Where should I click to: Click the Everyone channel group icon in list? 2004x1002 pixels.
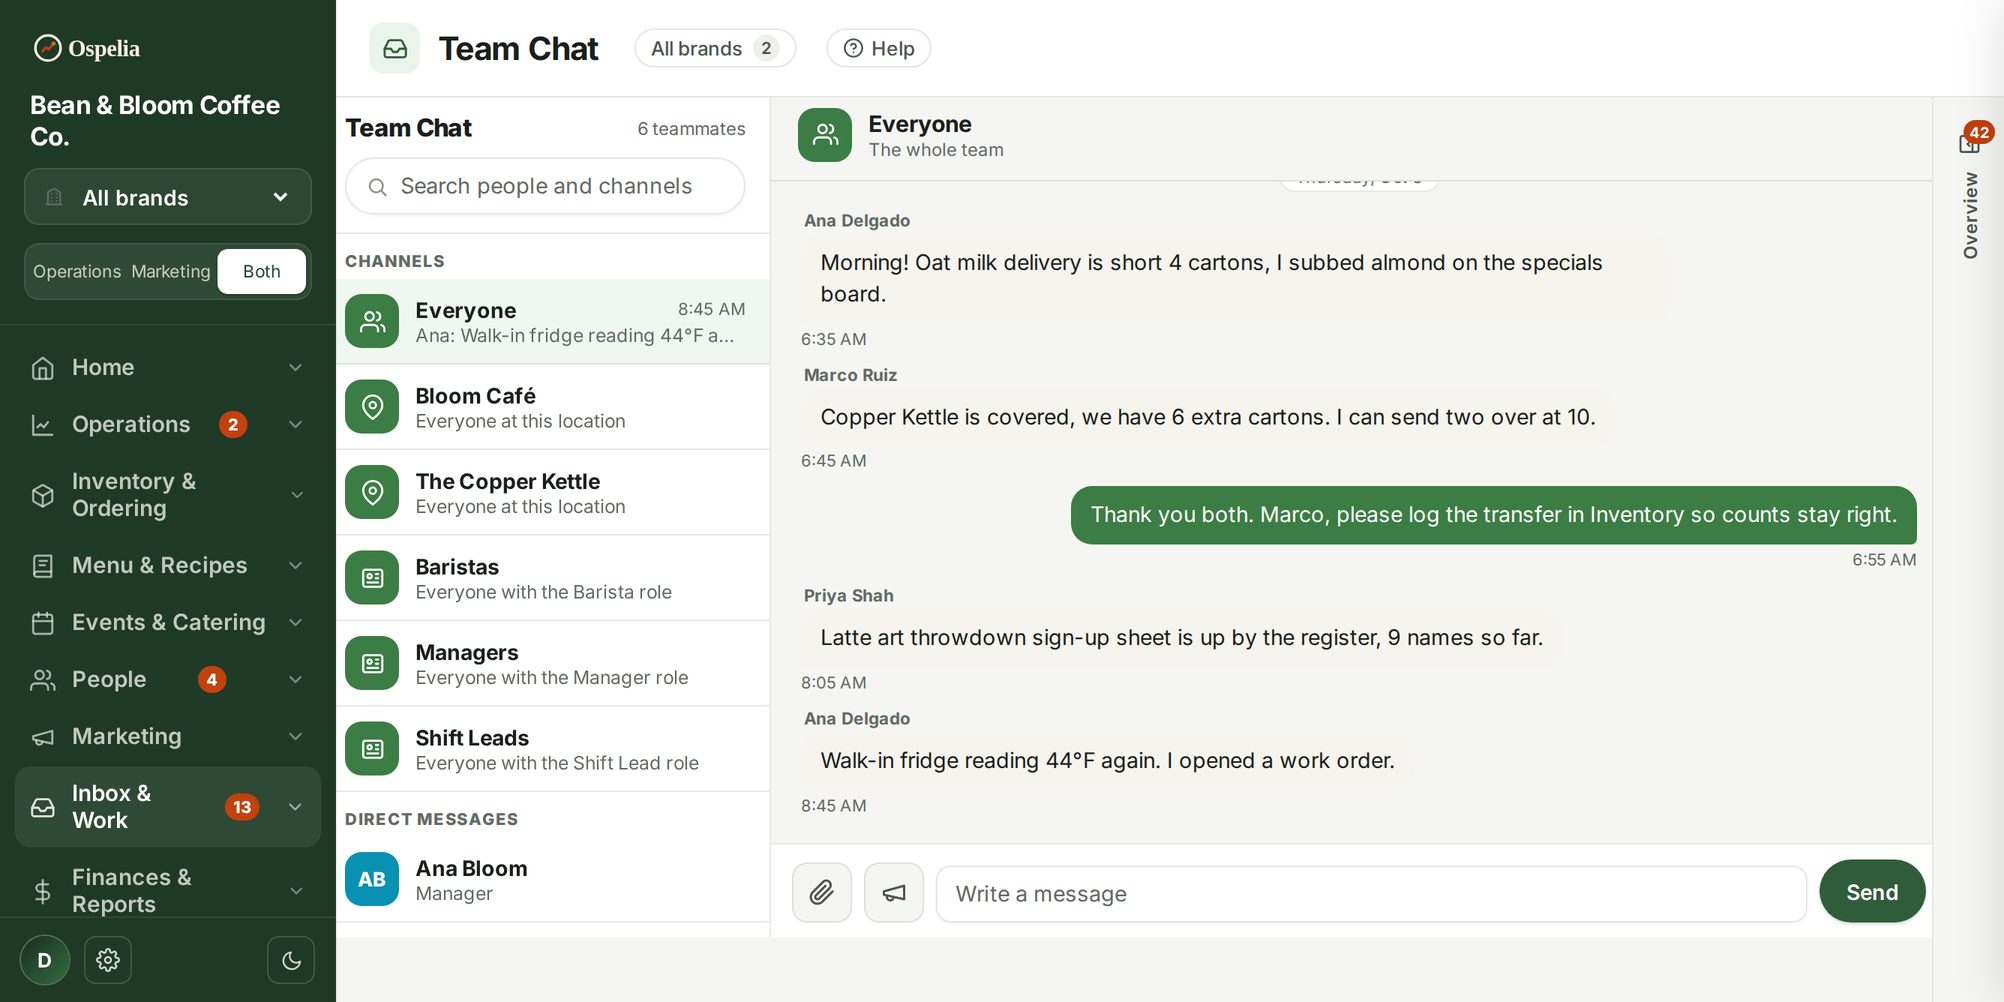coord(372,321)
